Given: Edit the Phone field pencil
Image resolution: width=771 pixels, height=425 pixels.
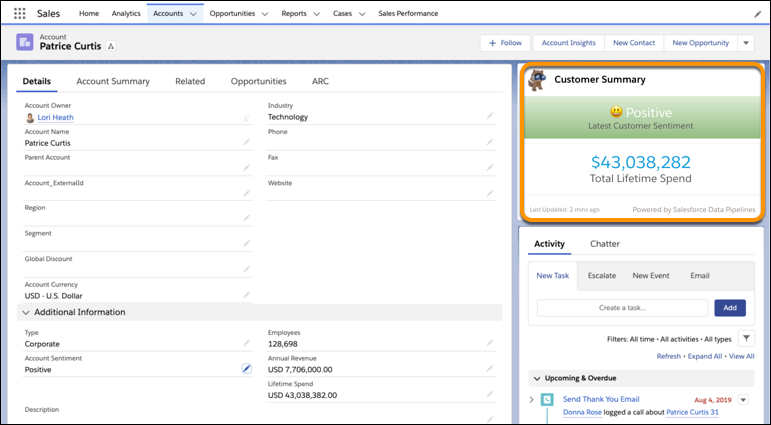Looking at the screenshot, I should tap(490, 142).
